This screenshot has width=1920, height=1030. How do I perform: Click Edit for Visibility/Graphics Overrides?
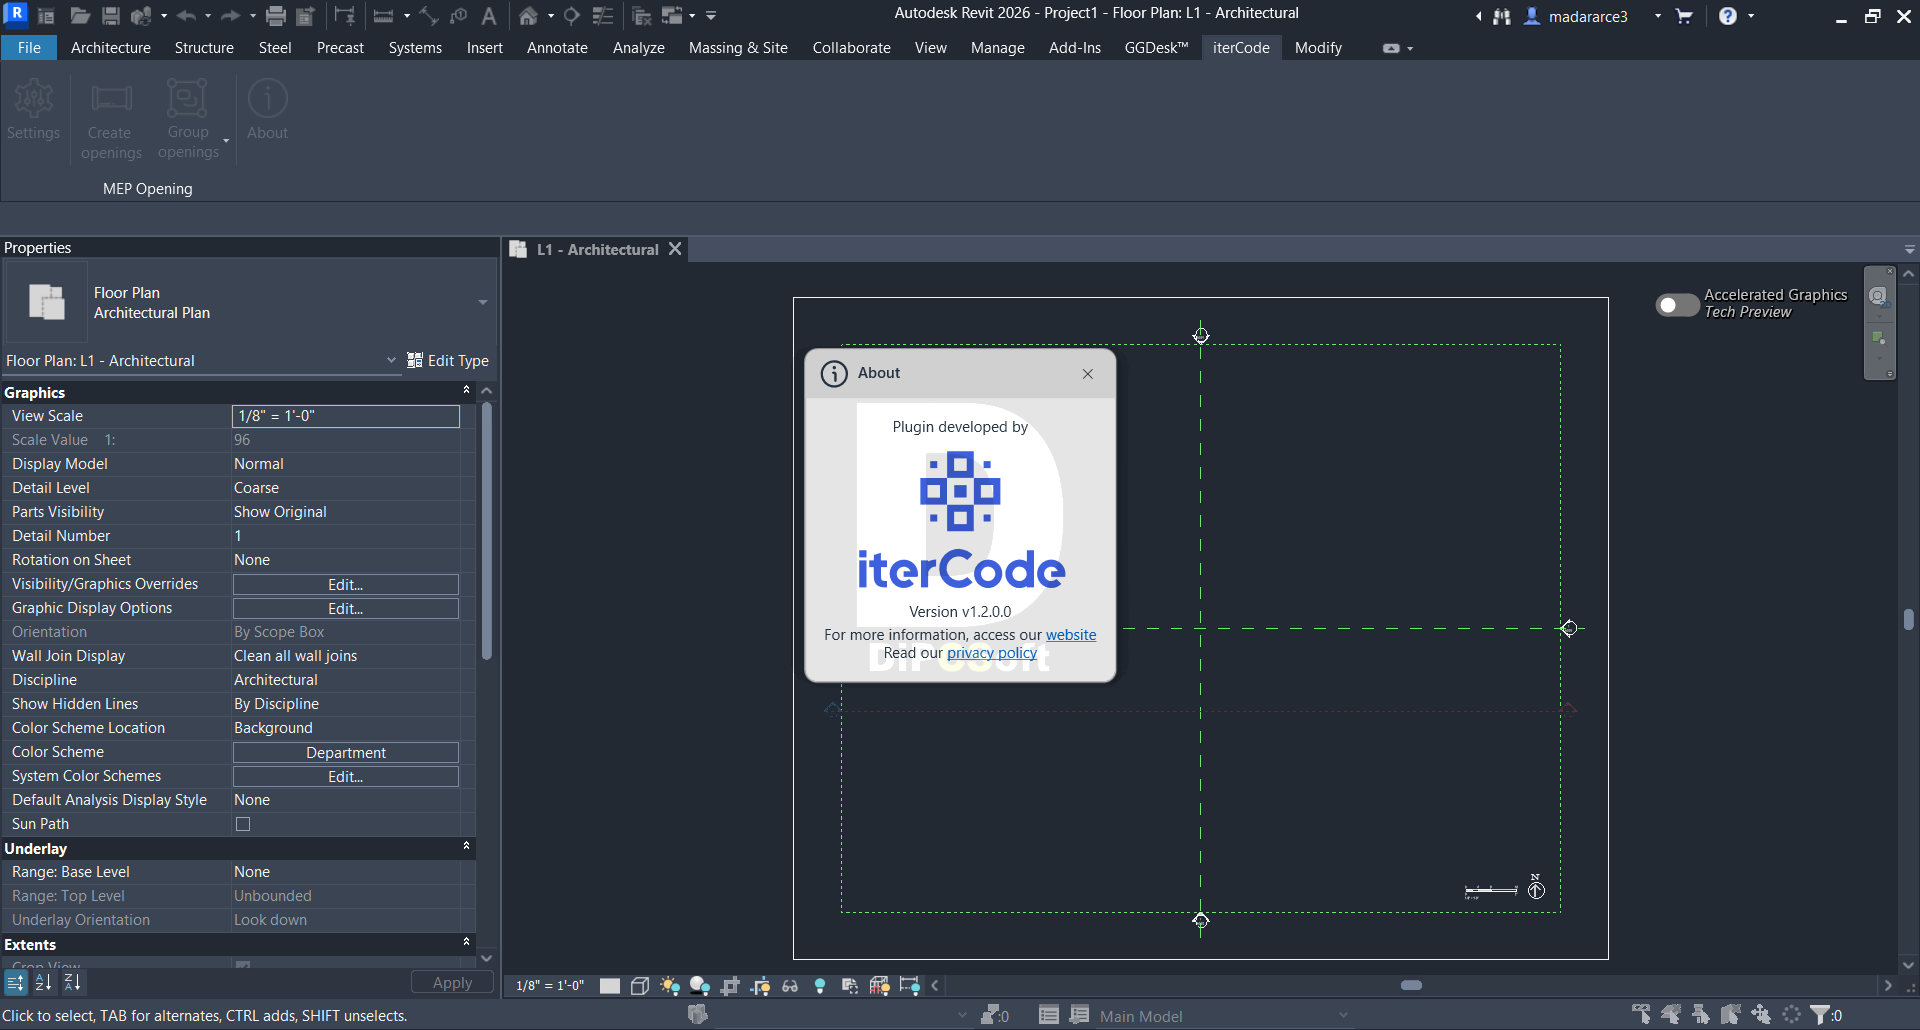click(x=346, y=585)
